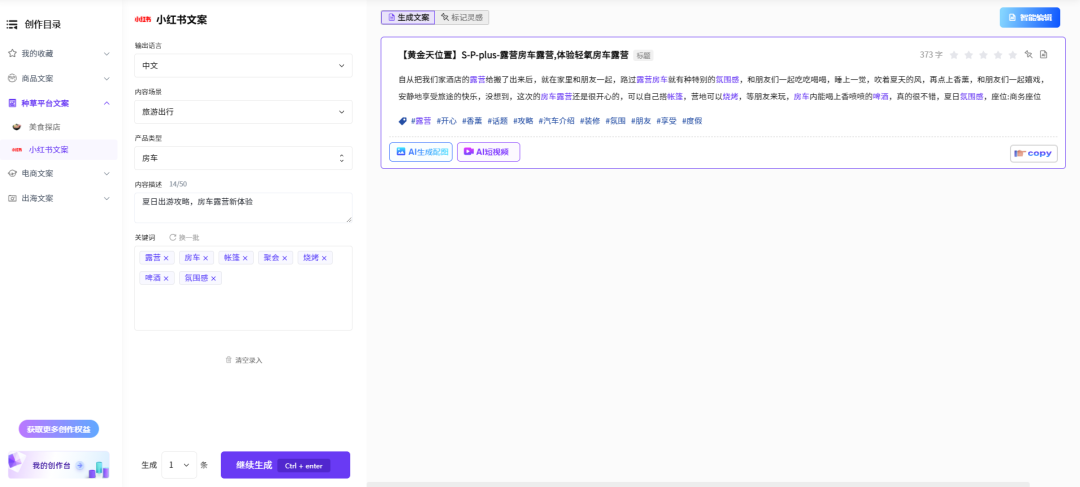Image resolution: width=1080 pixels, height=487 pixels.
Task: Click the star icon beside 我的收藏
Action: (12, 53)
